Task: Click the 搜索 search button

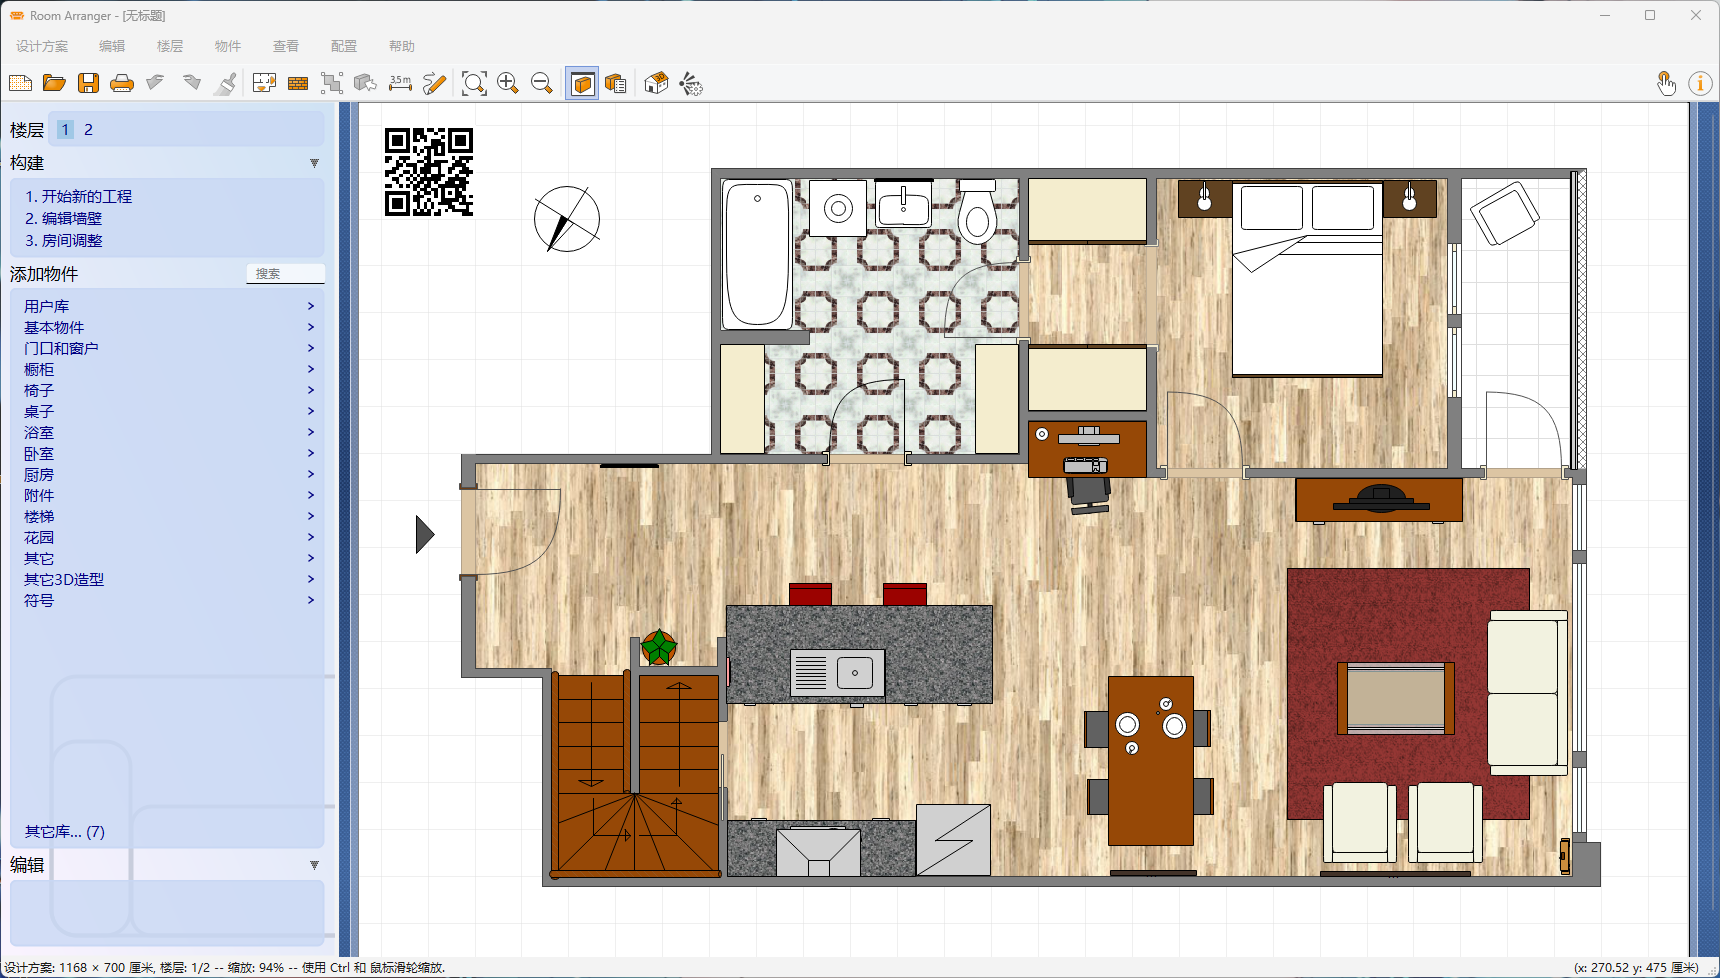Action: [x=285, y=273]
